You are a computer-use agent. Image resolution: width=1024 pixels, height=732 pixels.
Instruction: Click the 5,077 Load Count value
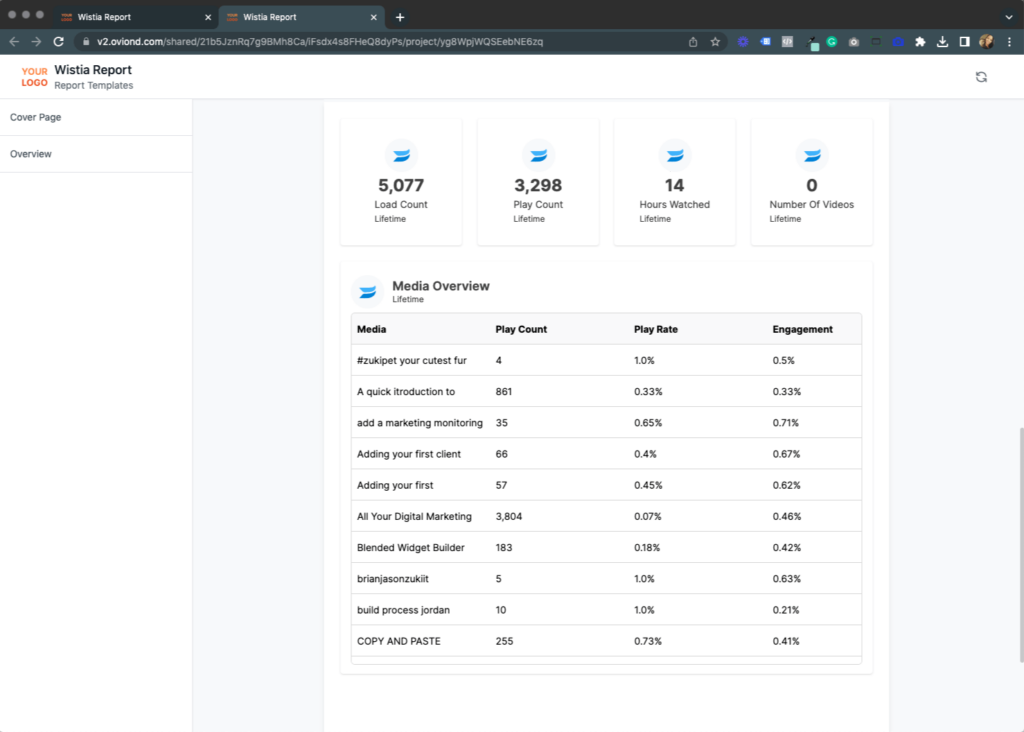[401, 185]
